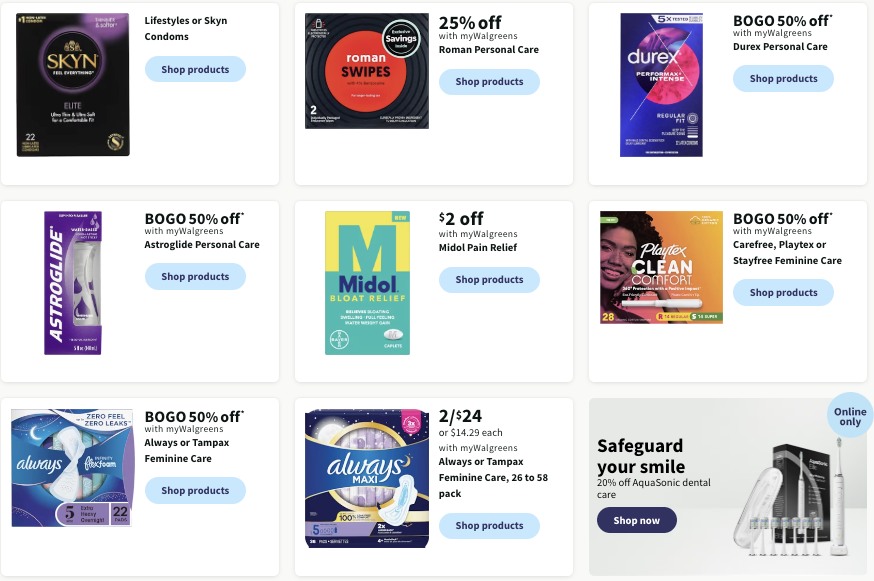Click Shop products under Astroglide Personal Care
This screenshot has height=581, width=874.
pyautogui.click(x=195, y=276)
